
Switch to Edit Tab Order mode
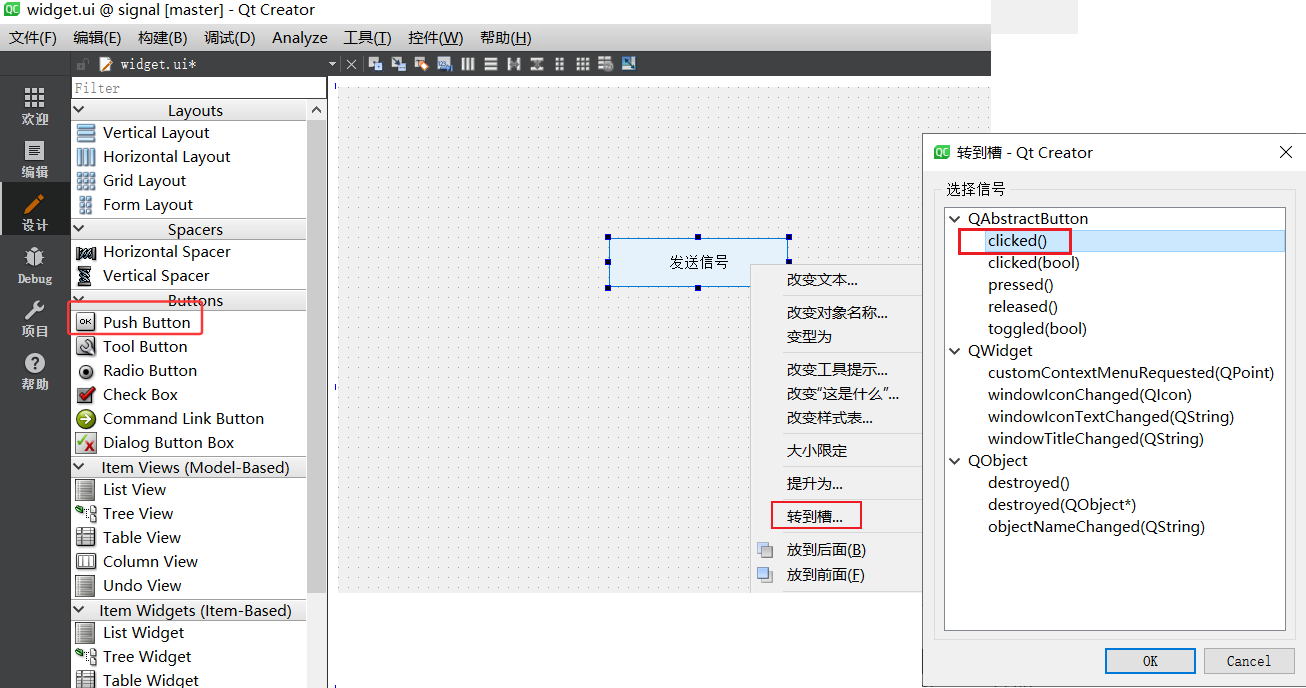pyautogui.click(x=444, y=64)
